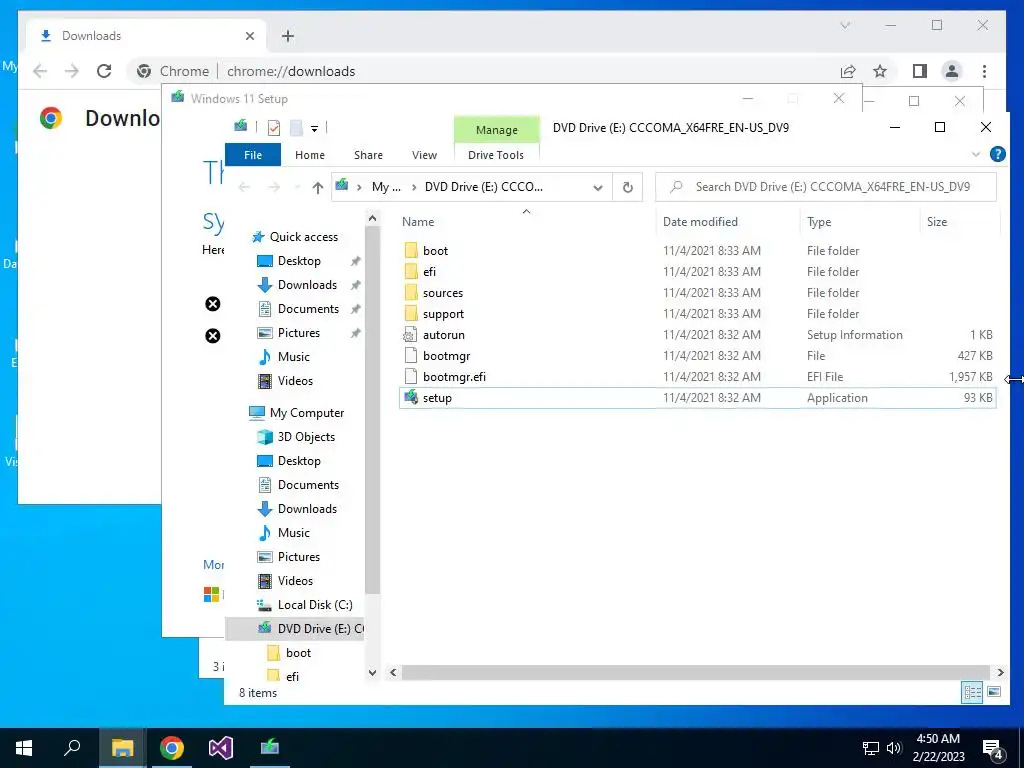Reload the Chrome downloads page
This screenshot has width=1024, height=768.
[104, 71]
